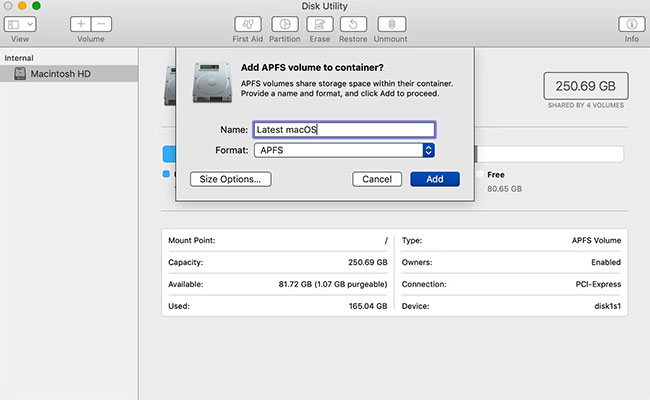
Task: Open the Format dropdown showing APFS
Action: pos(344,150)
